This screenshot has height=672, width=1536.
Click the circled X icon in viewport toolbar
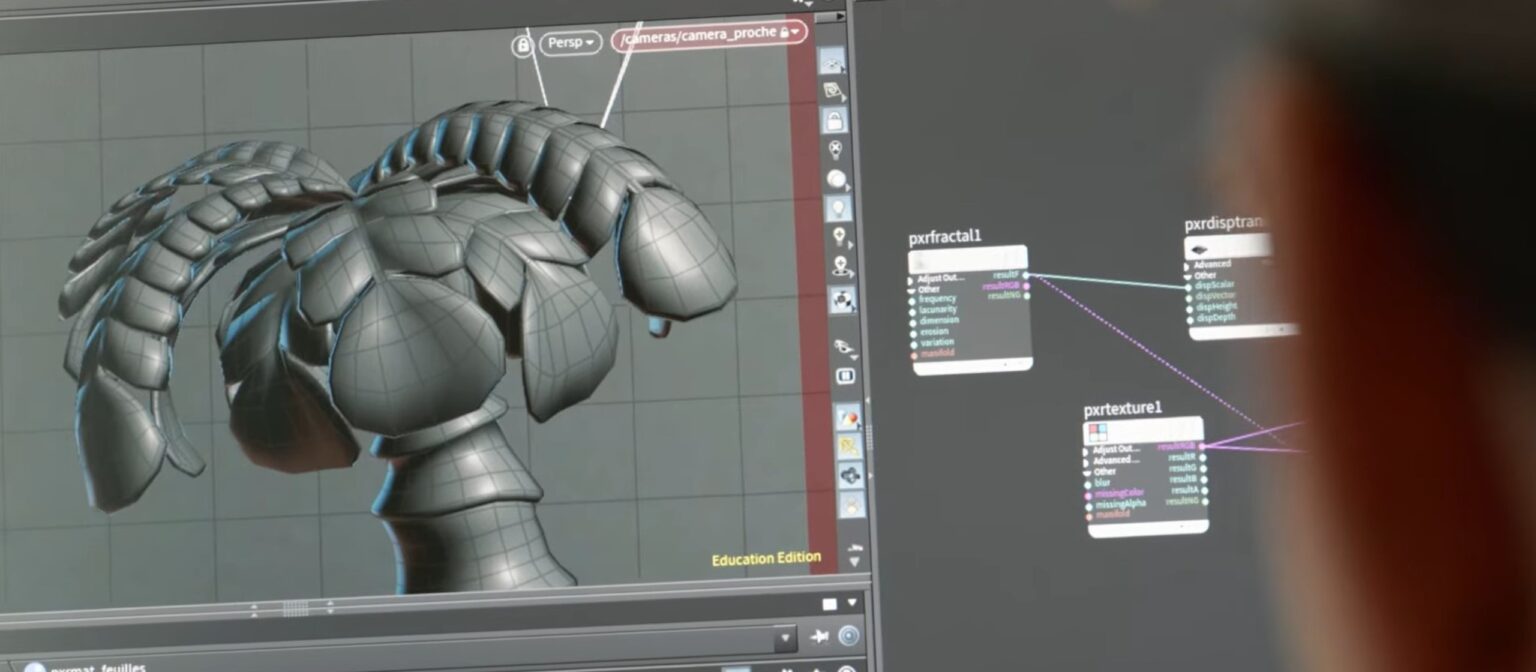coord(835,150)
